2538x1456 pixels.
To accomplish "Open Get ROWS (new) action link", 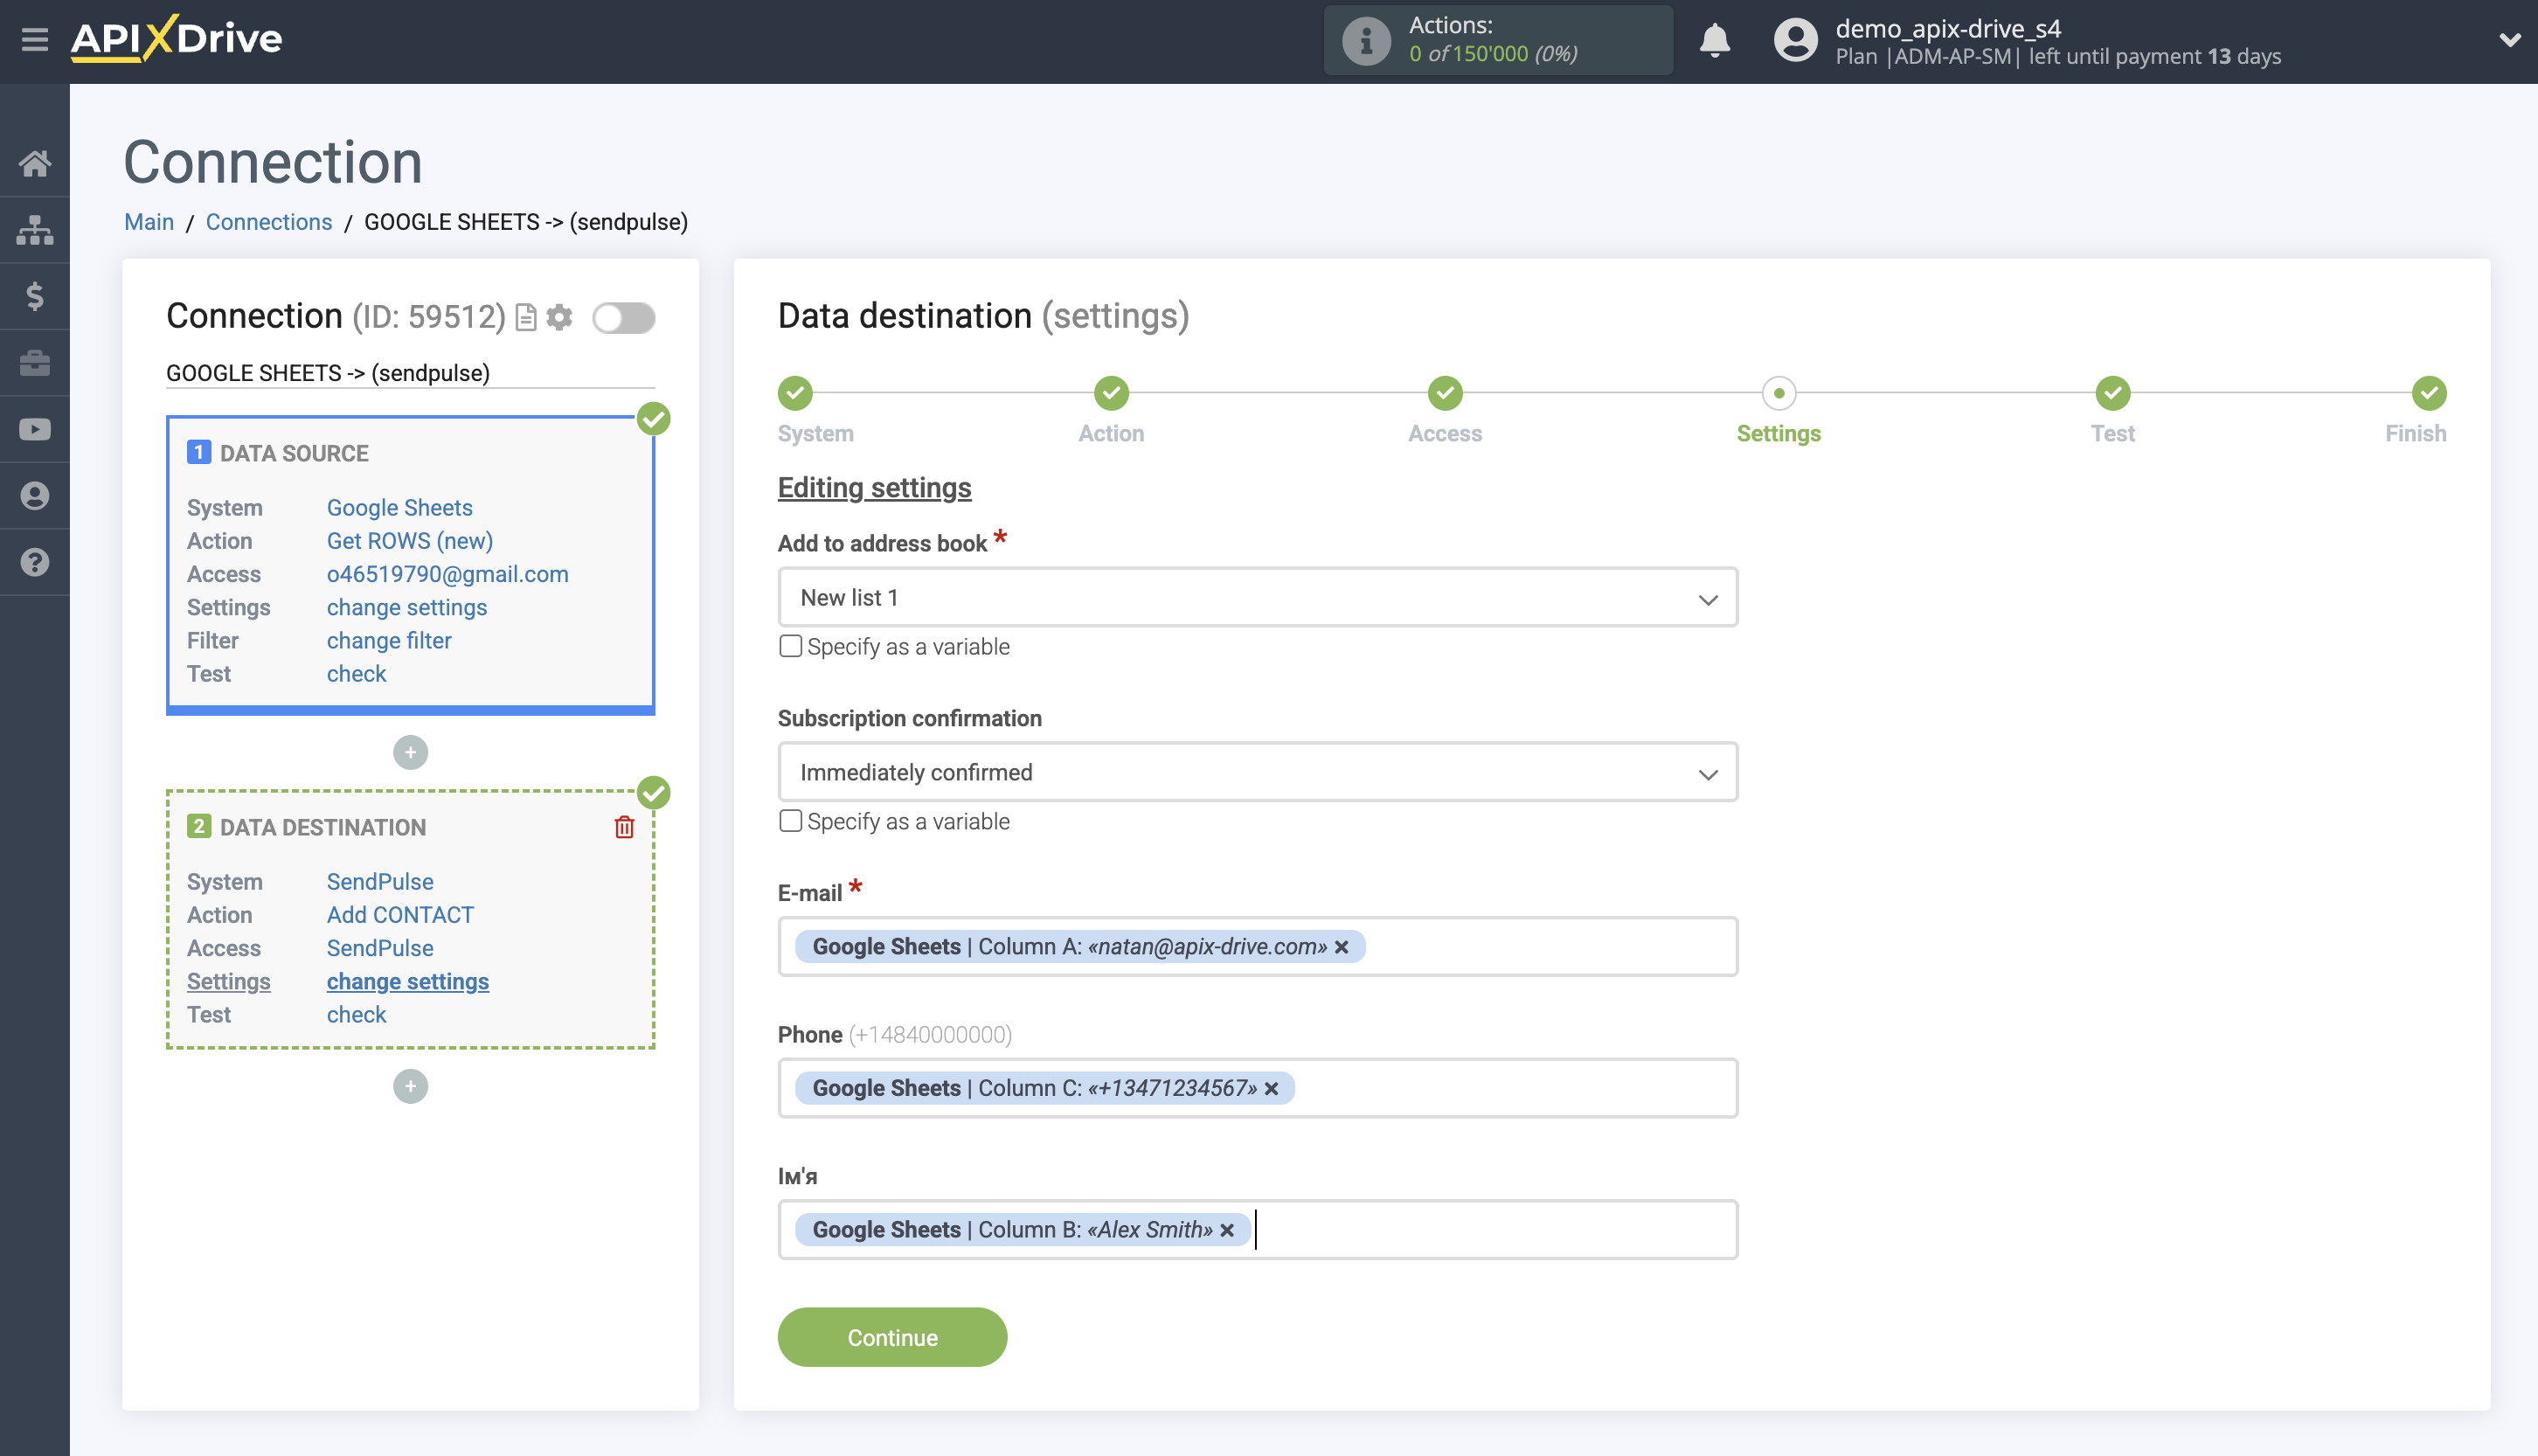I will pos(410,541).
